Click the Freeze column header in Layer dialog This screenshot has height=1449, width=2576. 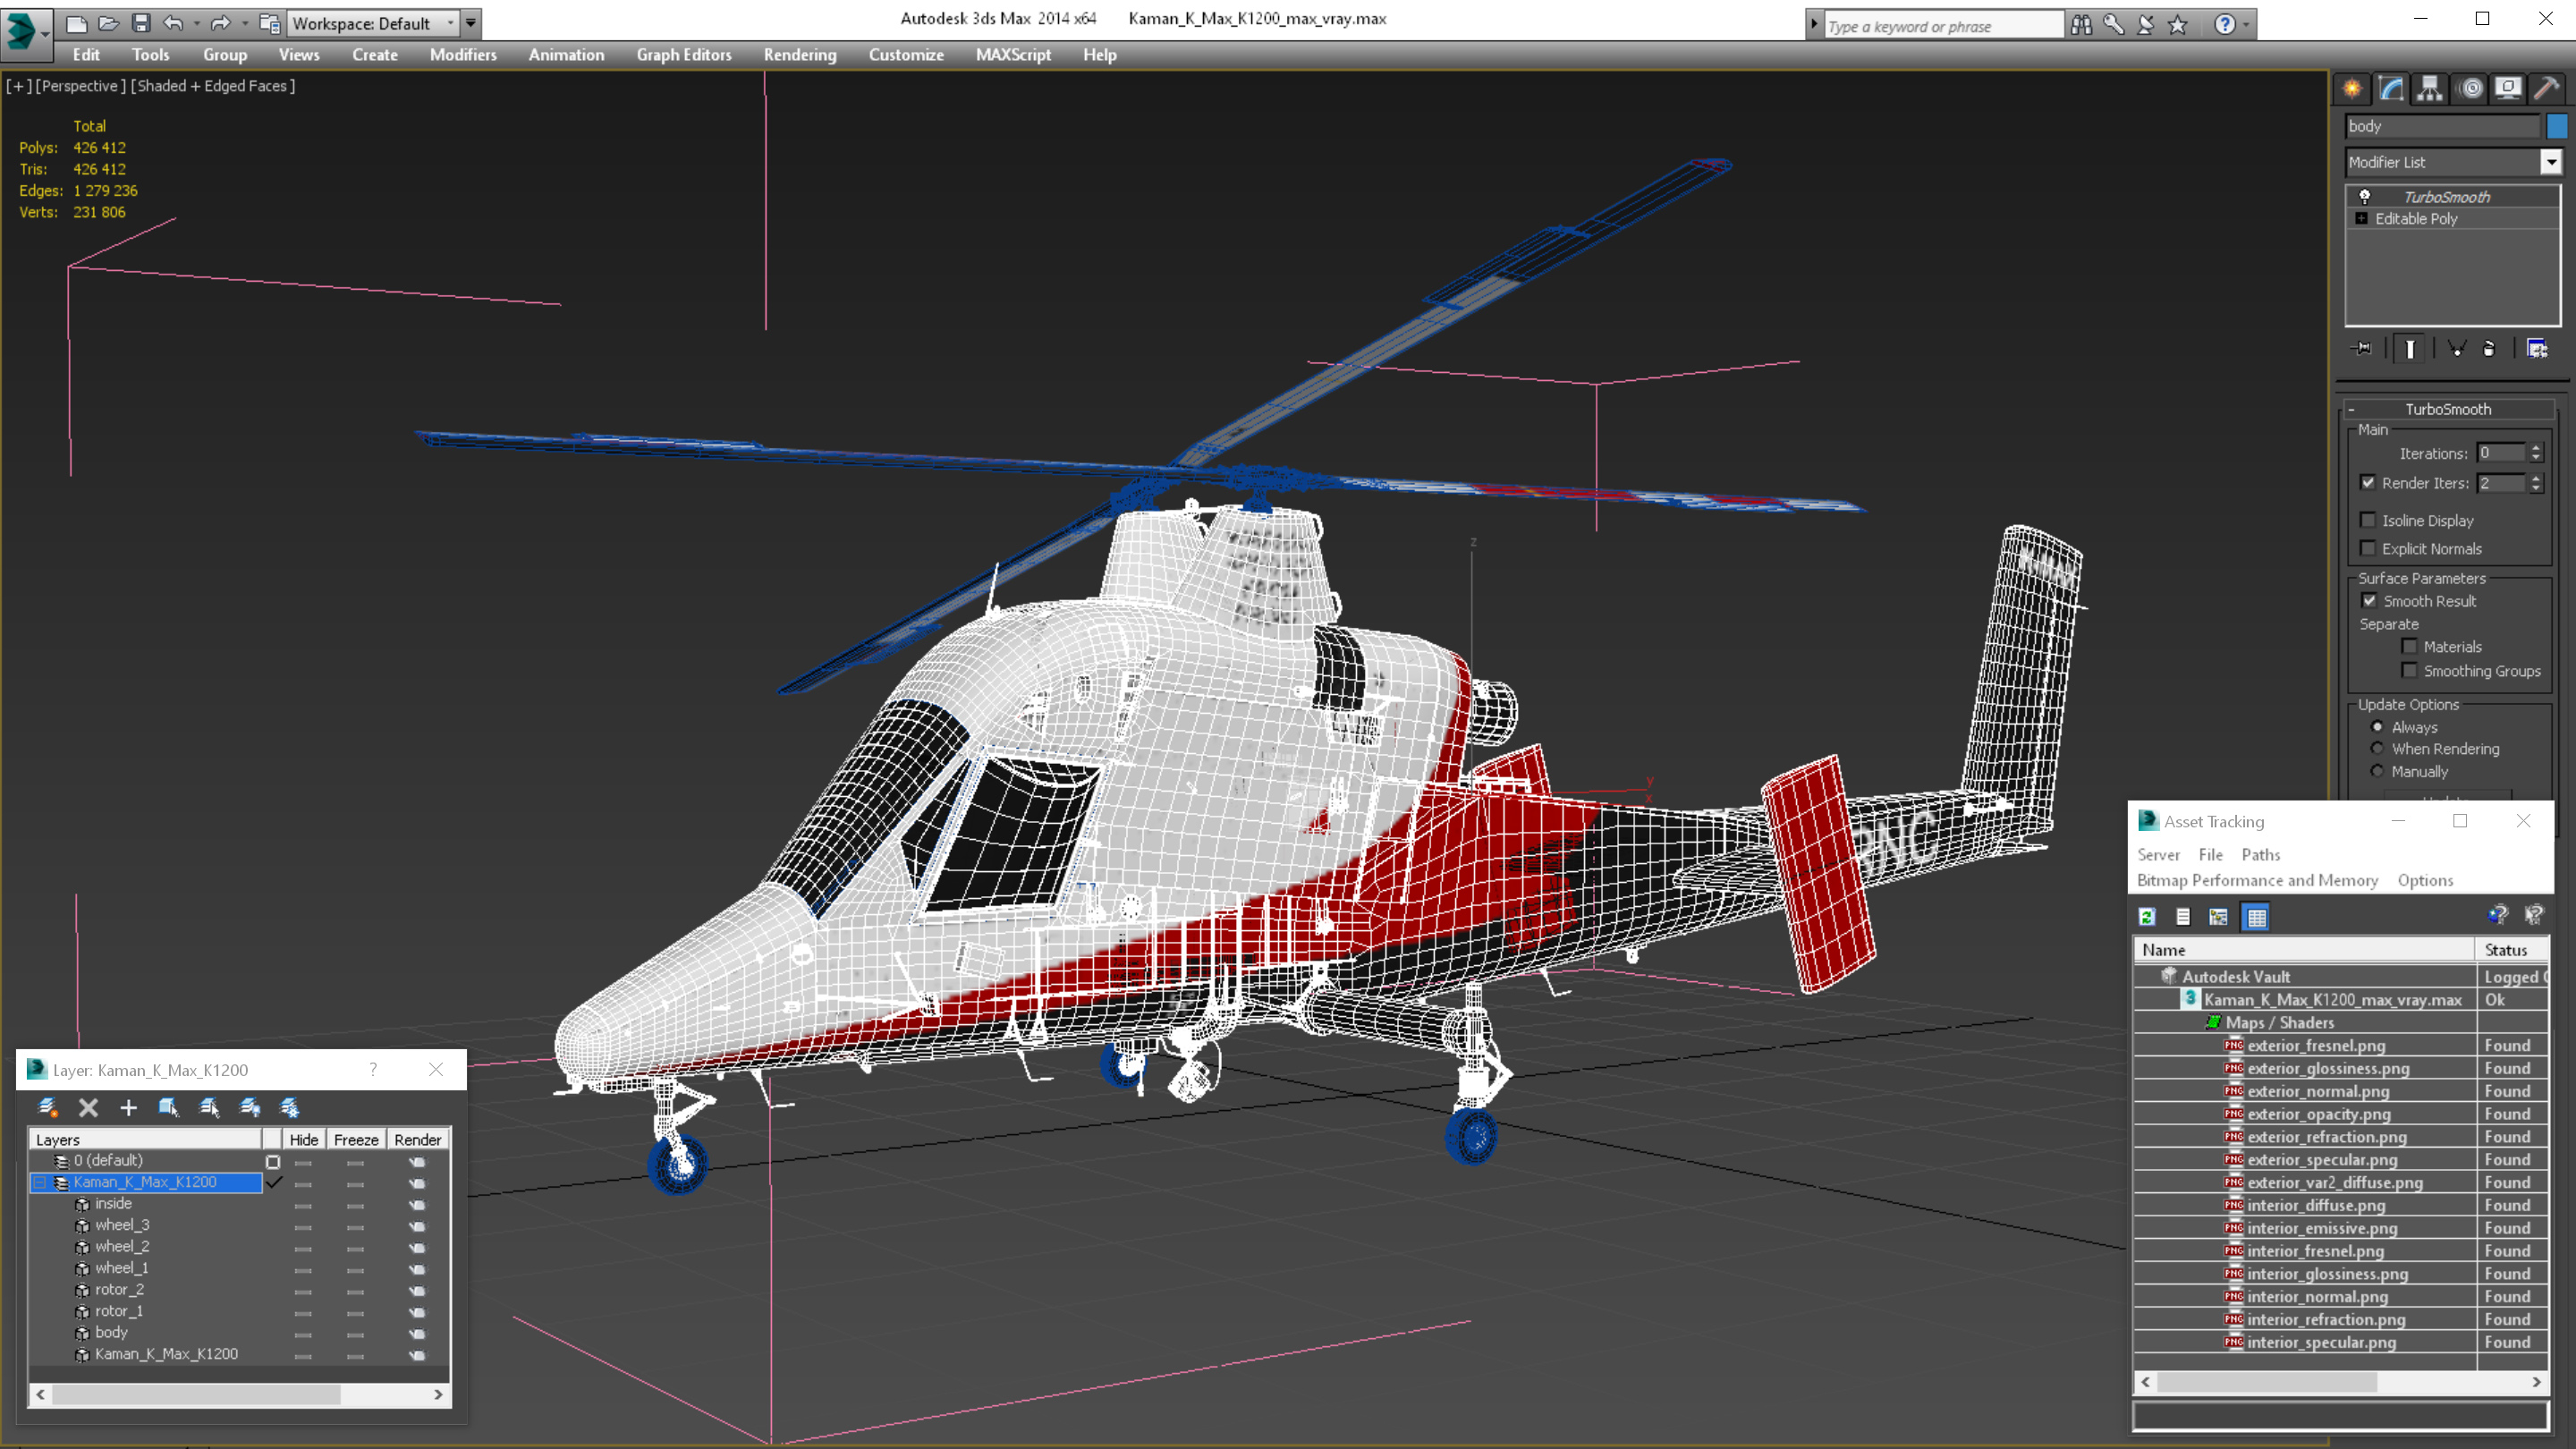[x=356, y=1140]
